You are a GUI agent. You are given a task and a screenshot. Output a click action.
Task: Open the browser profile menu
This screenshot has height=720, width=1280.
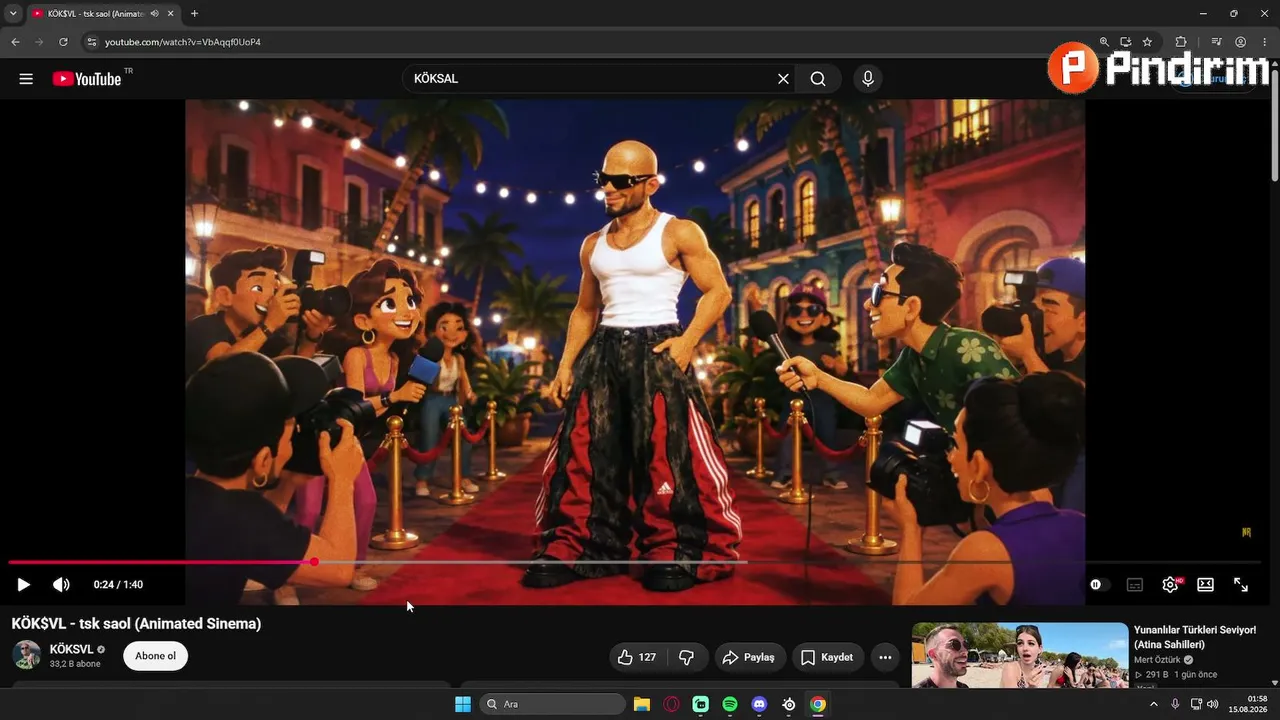[x=1240, y=42]
